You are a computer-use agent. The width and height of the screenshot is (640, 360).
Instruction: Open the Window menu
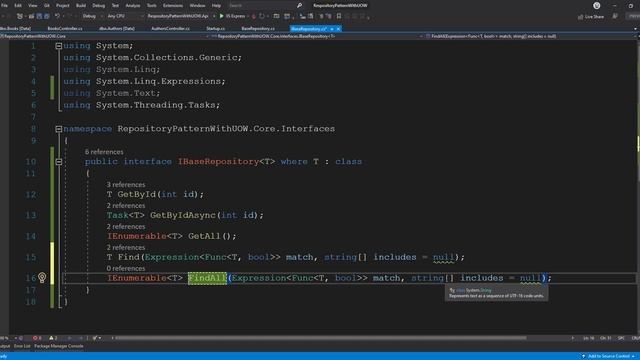click(197, 5)
